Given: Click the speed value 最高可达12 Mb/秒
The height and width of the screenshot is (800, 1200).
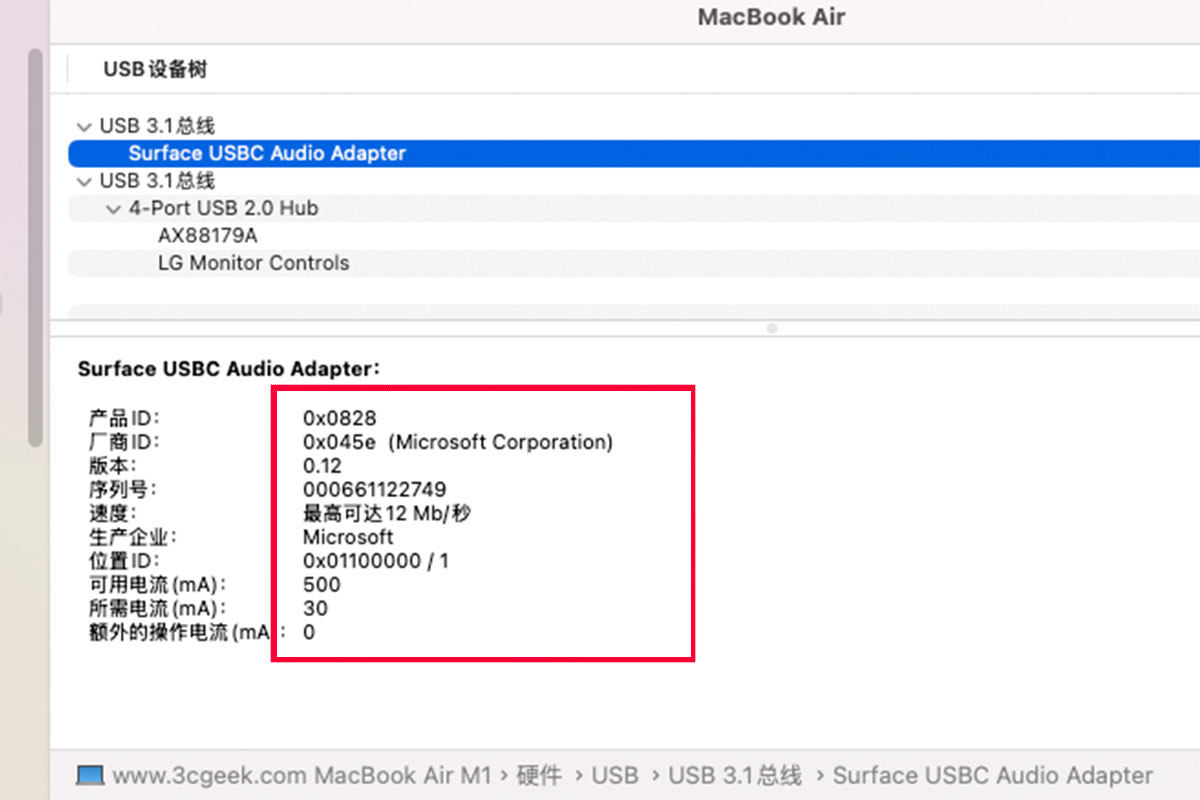Looking at the screenshot, I should coord(387,513).
